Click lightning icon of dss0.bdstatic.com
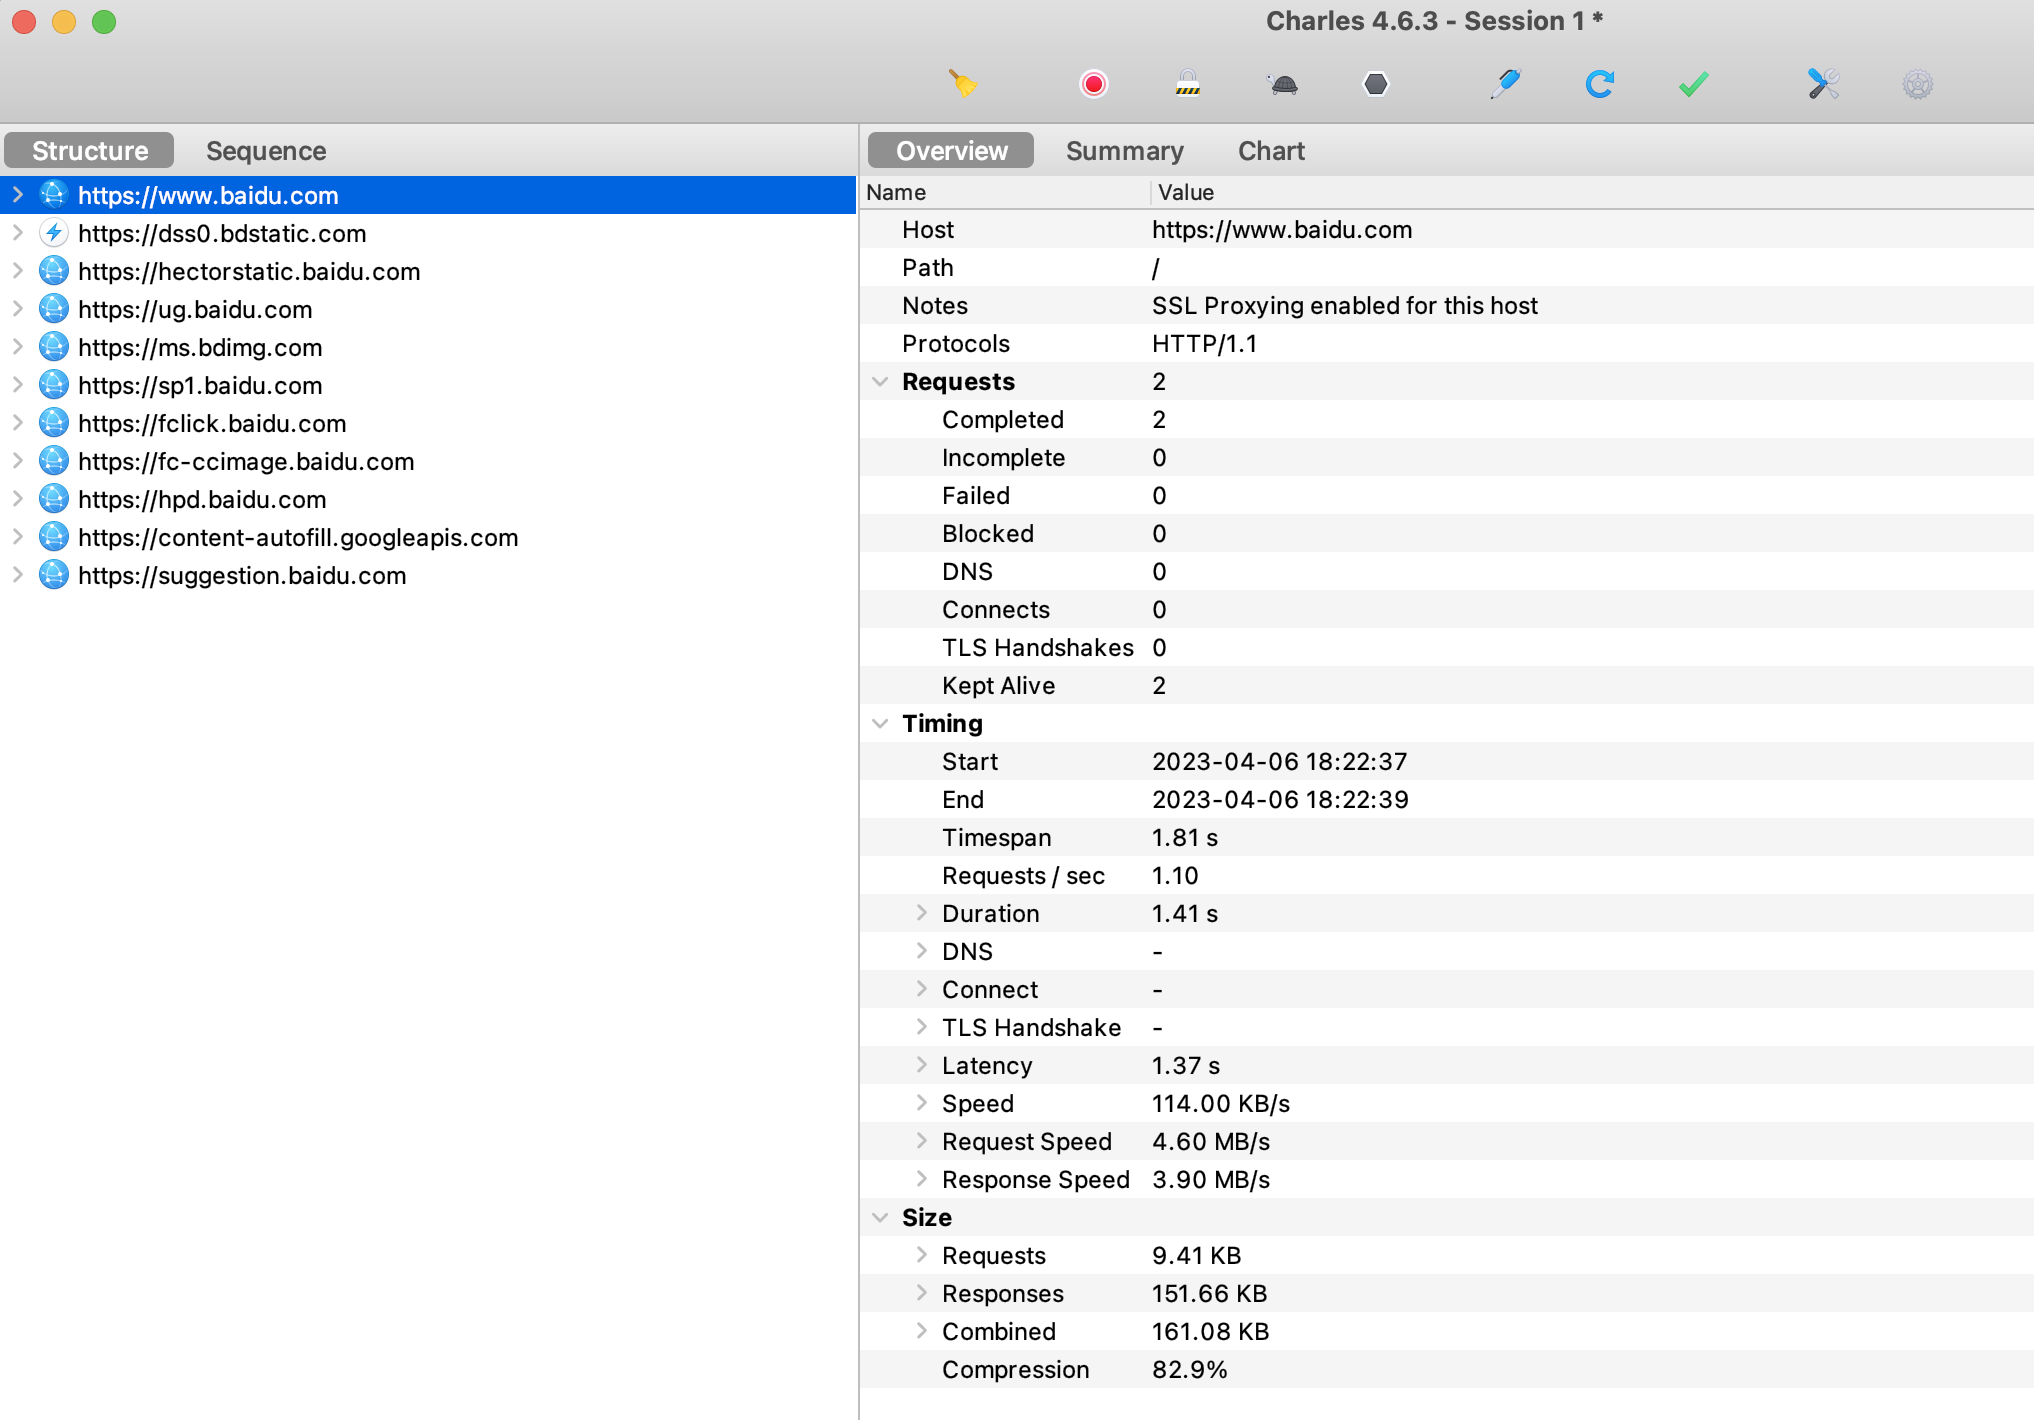Screen dimensions: 2034x1420 pyautogui.click(x=54, y=233)
